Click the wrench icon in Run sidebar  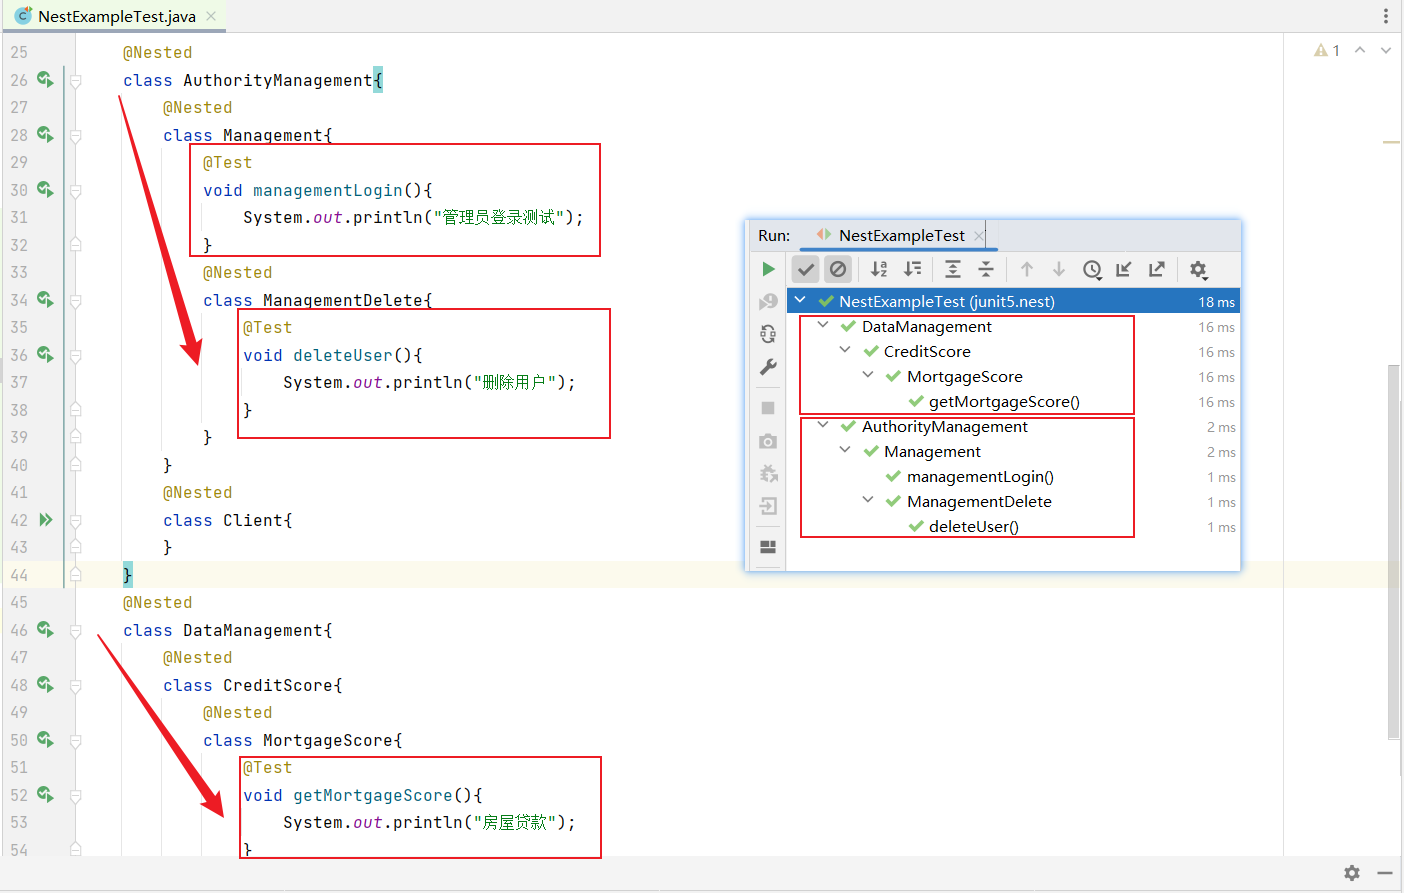(x=768, y=367)
